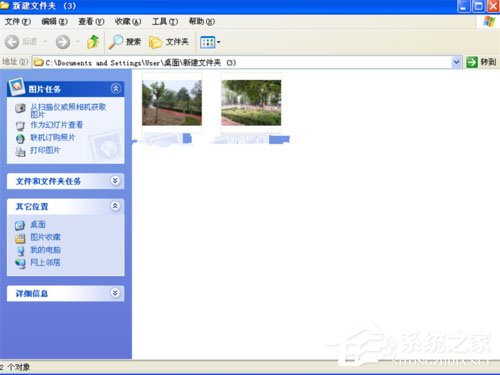
Task: Click the Network Neighborhood icon
Action: [x=20, y=263]
